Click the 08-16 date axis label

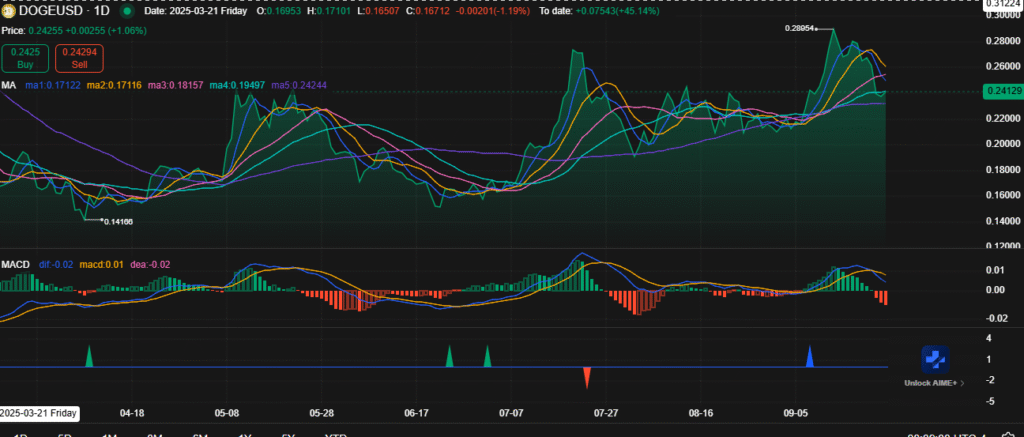[701, 413]
